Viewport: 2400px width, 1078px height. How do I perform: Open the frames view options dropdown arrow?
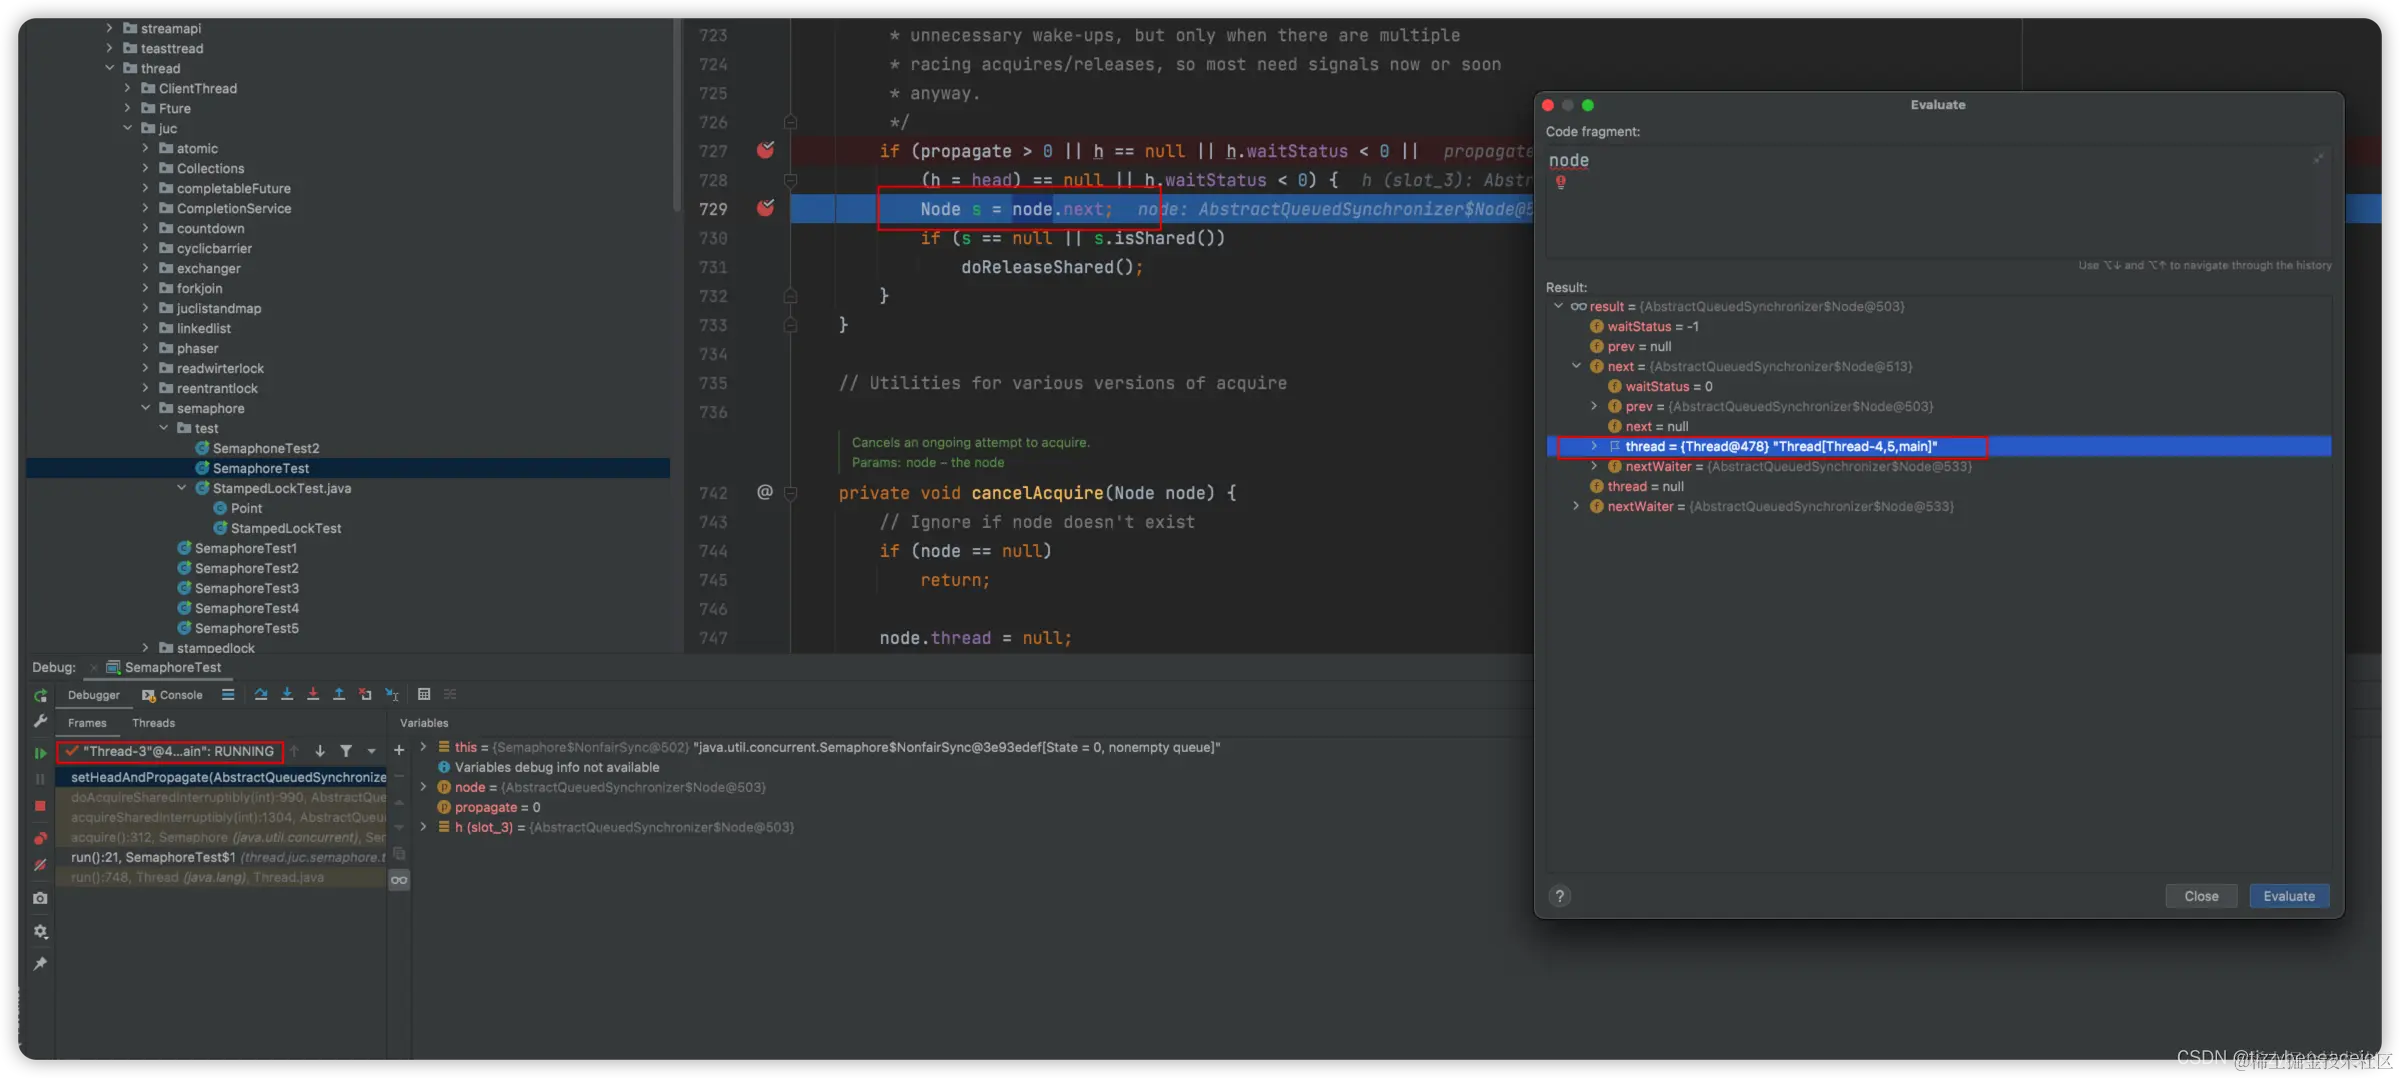pyautogui.click(x=372, y=751)
